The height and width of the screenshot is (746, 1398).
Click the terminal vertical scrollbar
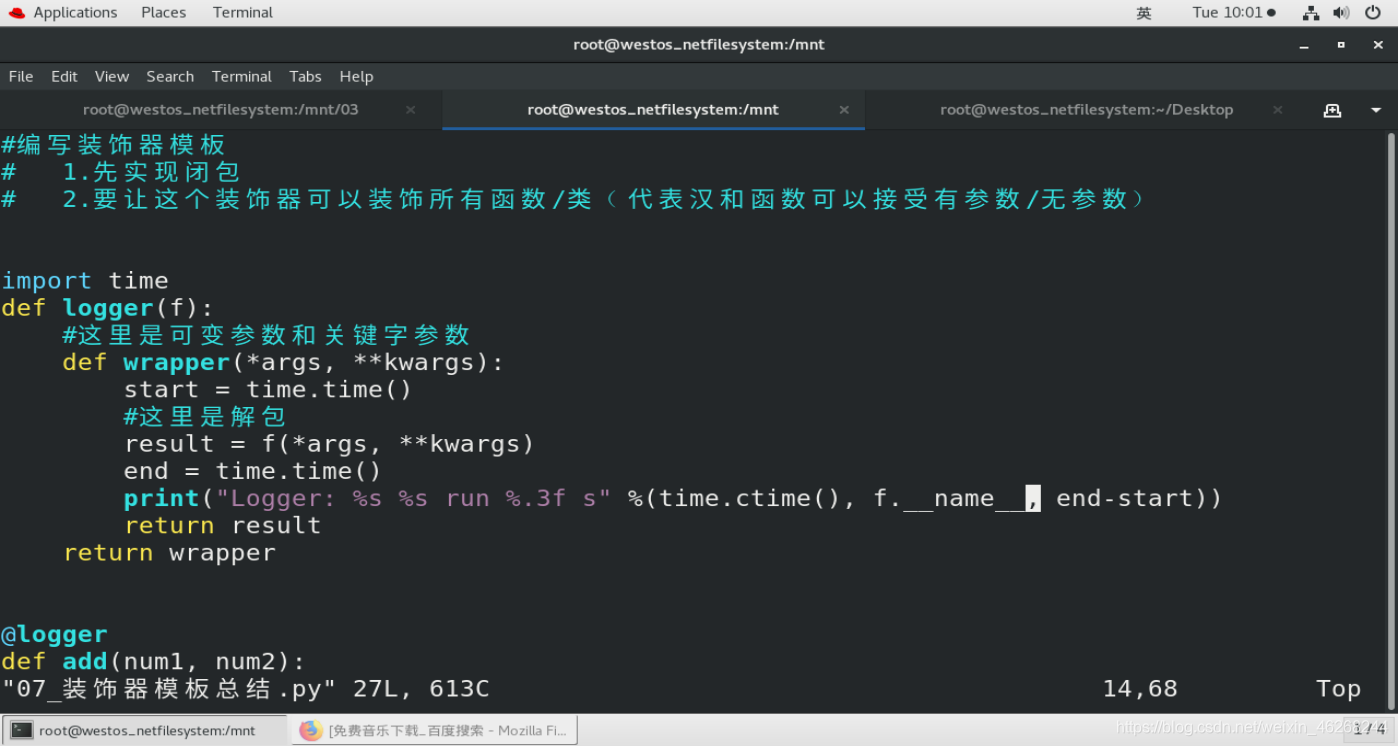click(x=1391, y=420)
